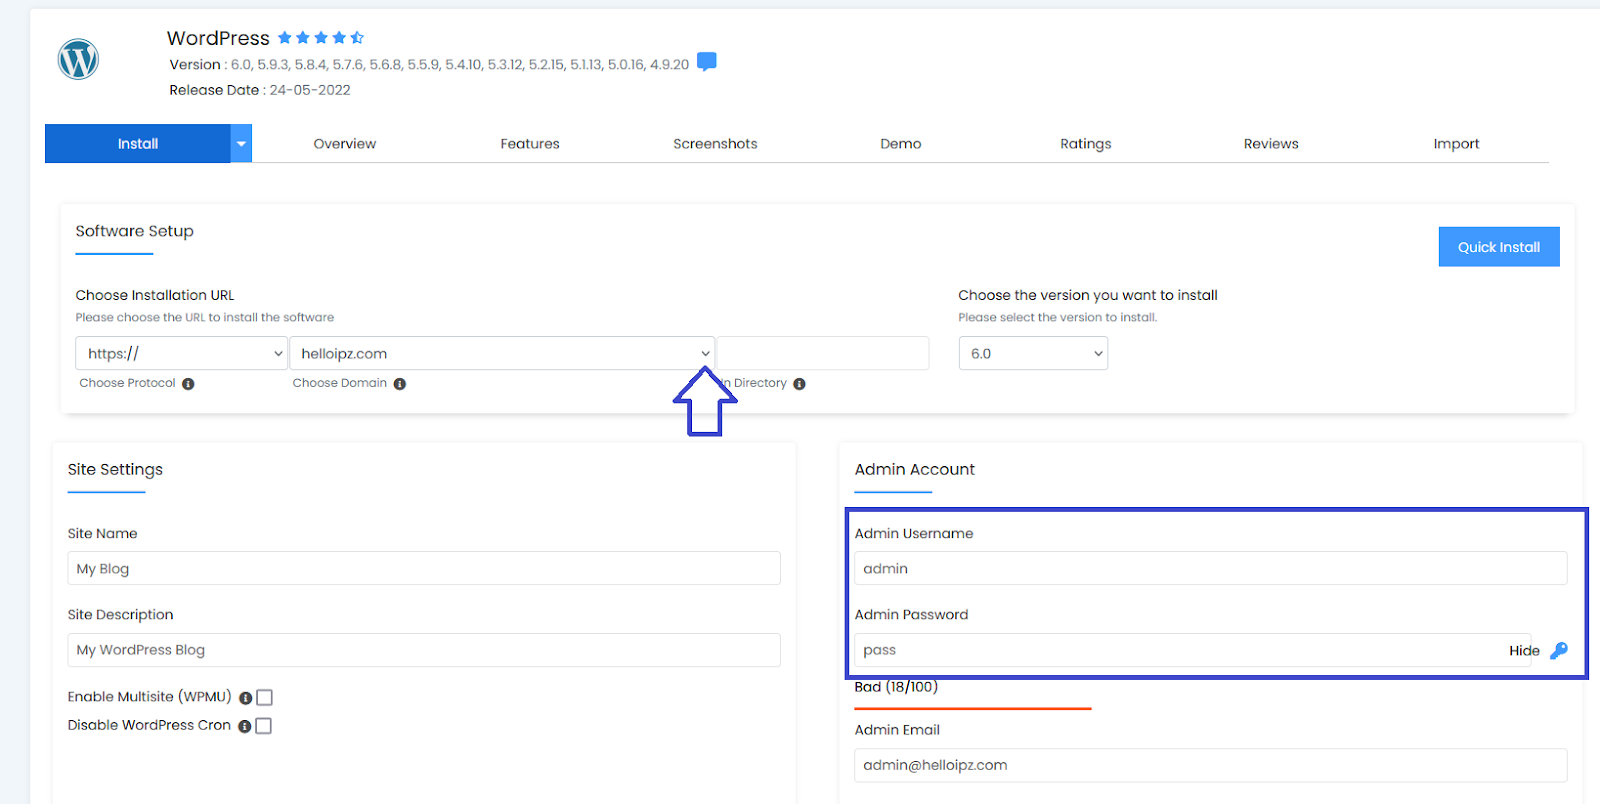This screenshot has width=1600, height=804.
Task: Click 'Choose the version you want to install'
Action: [1088, 295]
